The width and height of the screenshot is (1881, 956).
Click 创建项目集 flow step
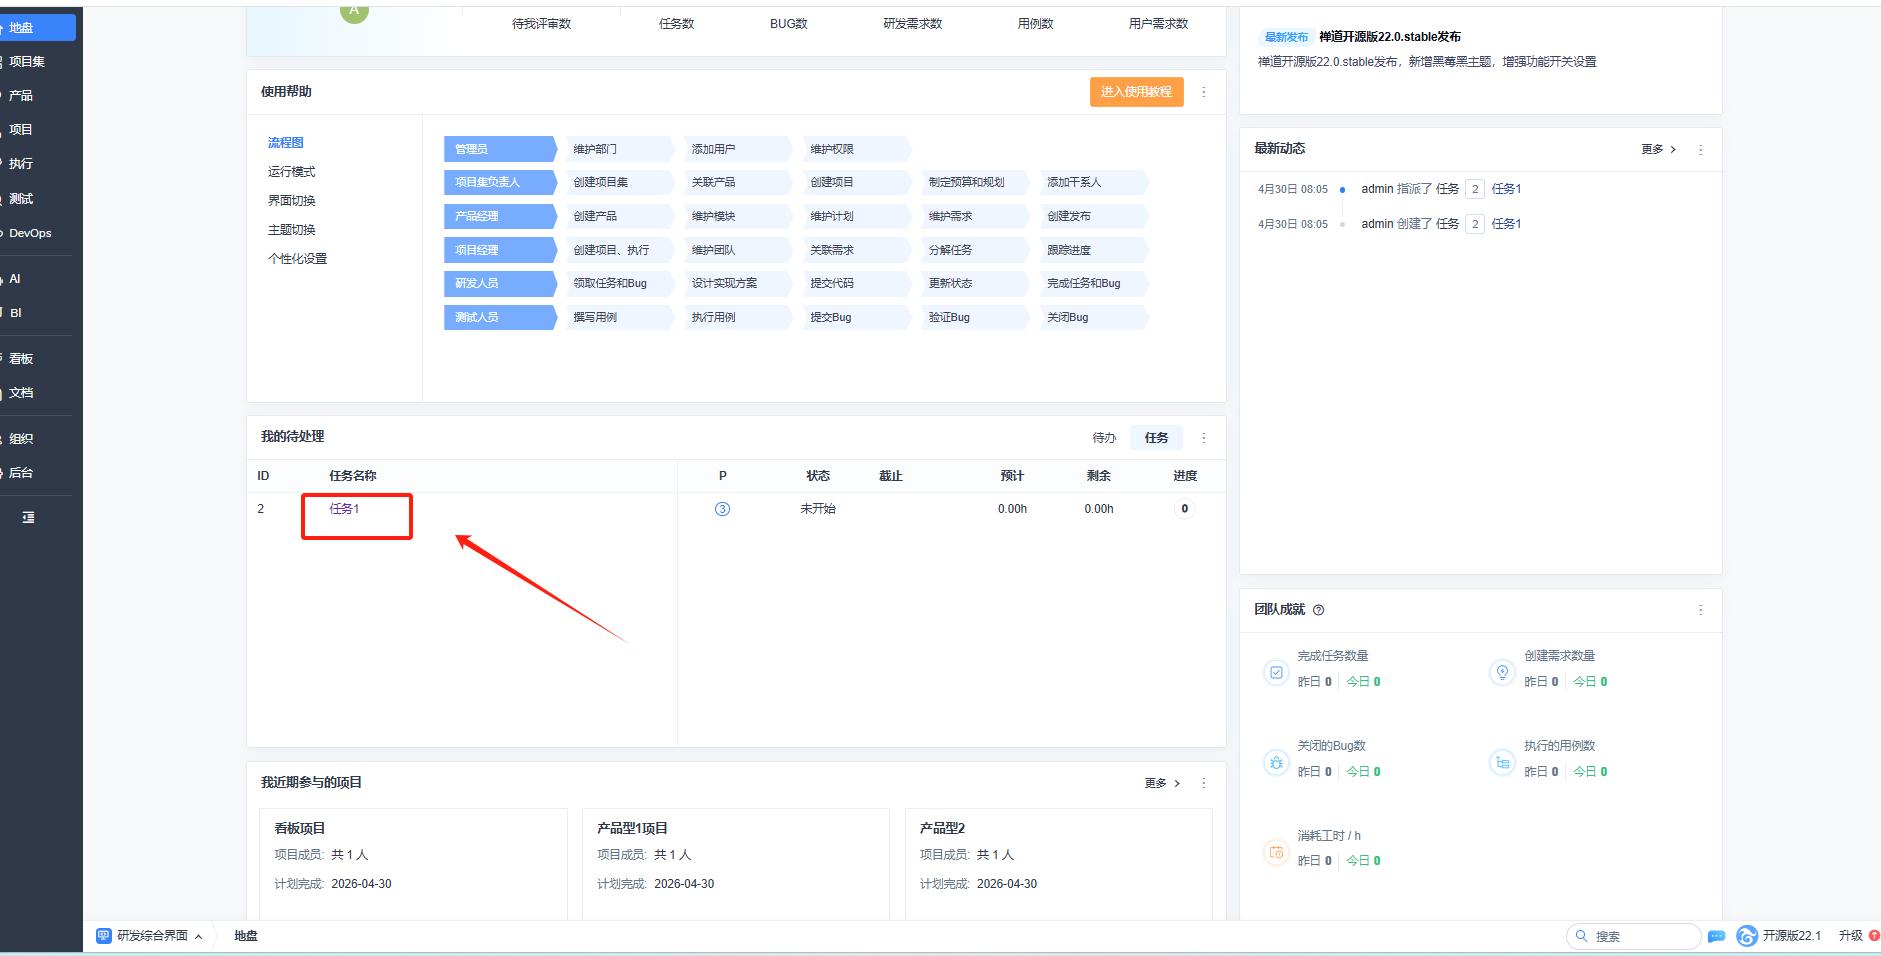coord(620,182)
